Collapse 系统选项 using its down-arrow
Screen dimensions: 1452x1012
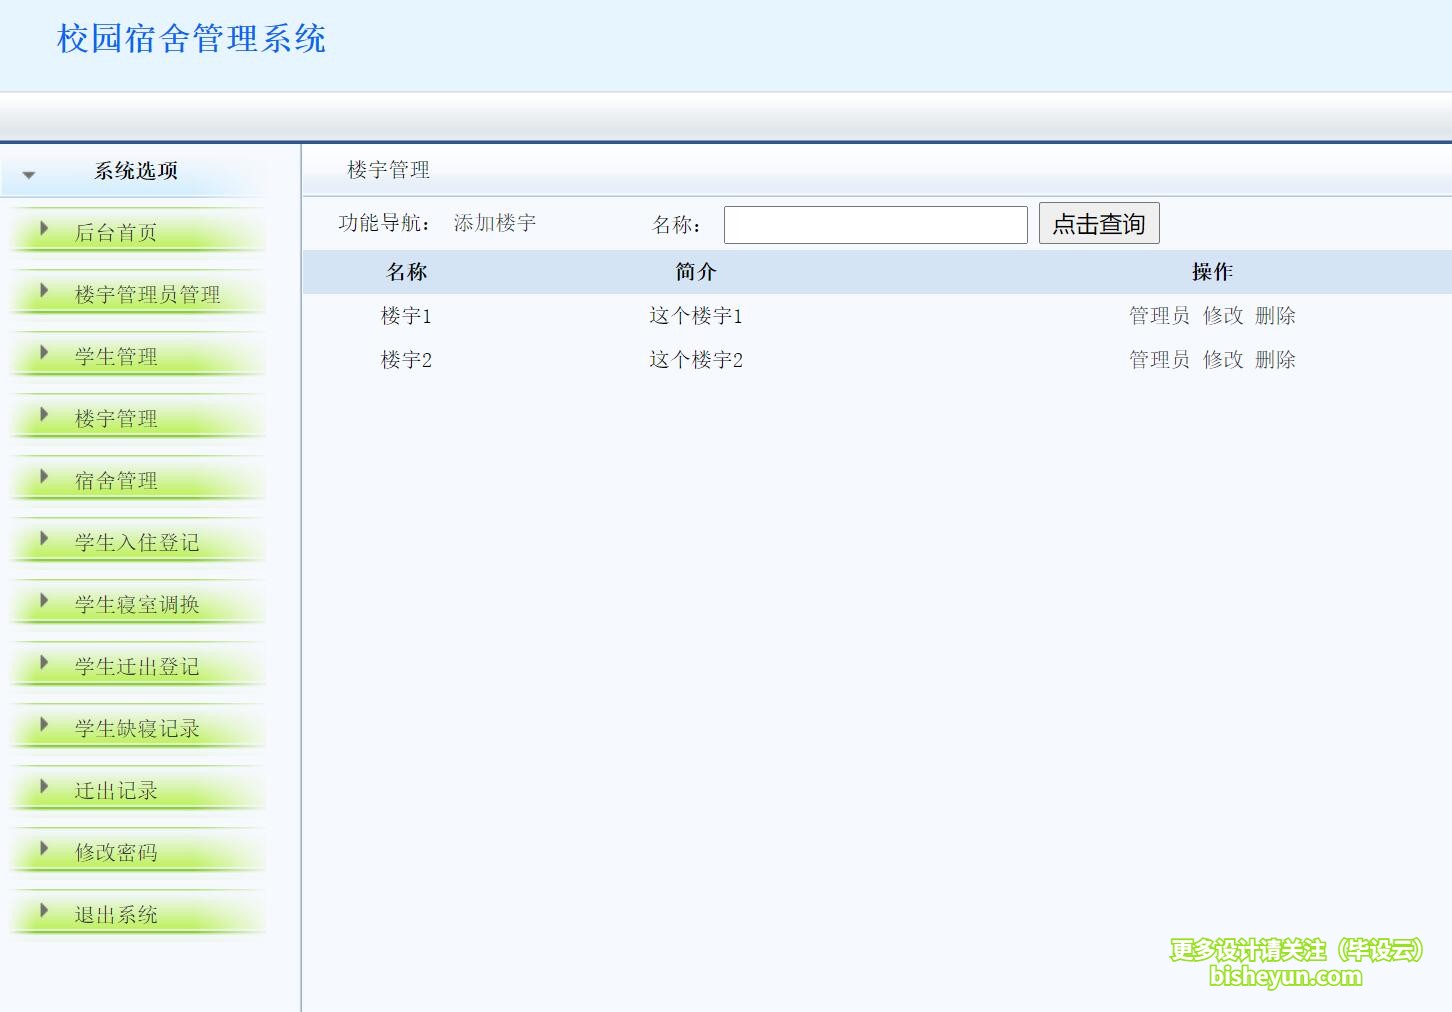coord(29,173)
